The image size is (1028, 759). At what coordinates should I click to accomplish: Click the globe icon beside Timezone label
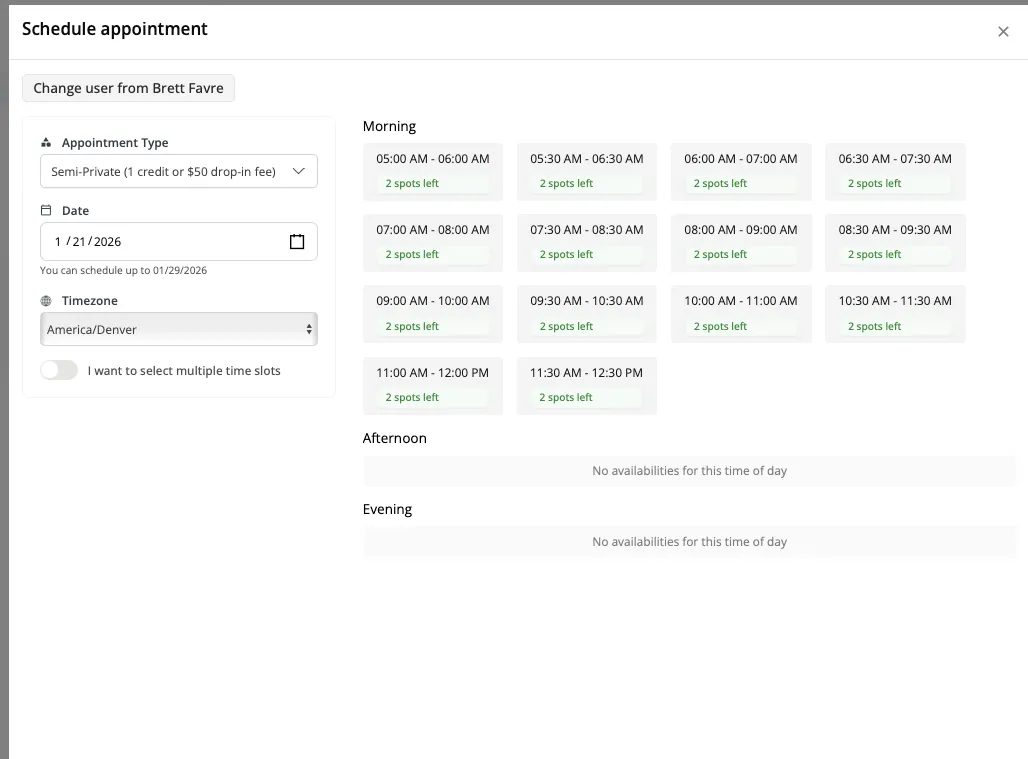pos(46,301)
